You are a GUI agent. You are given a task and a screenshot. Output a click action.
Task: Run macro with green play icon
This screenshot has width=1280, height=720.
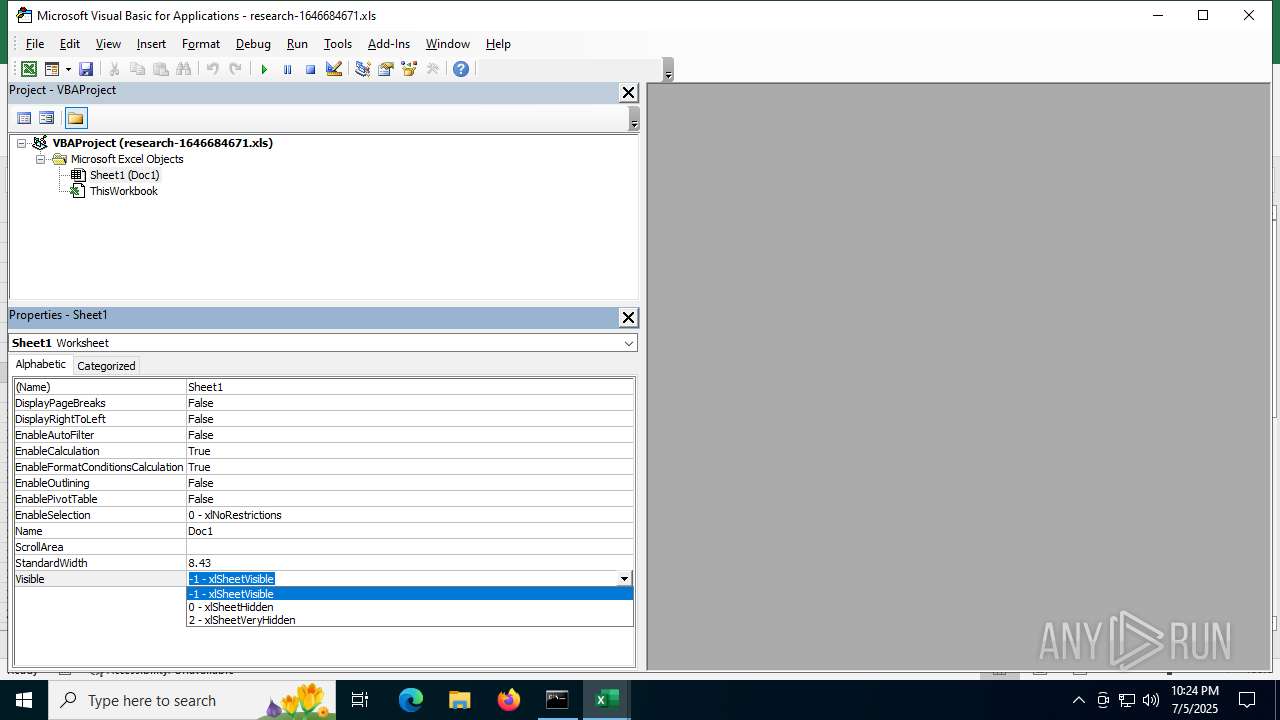pyautogui.click(x=264, y=69)
